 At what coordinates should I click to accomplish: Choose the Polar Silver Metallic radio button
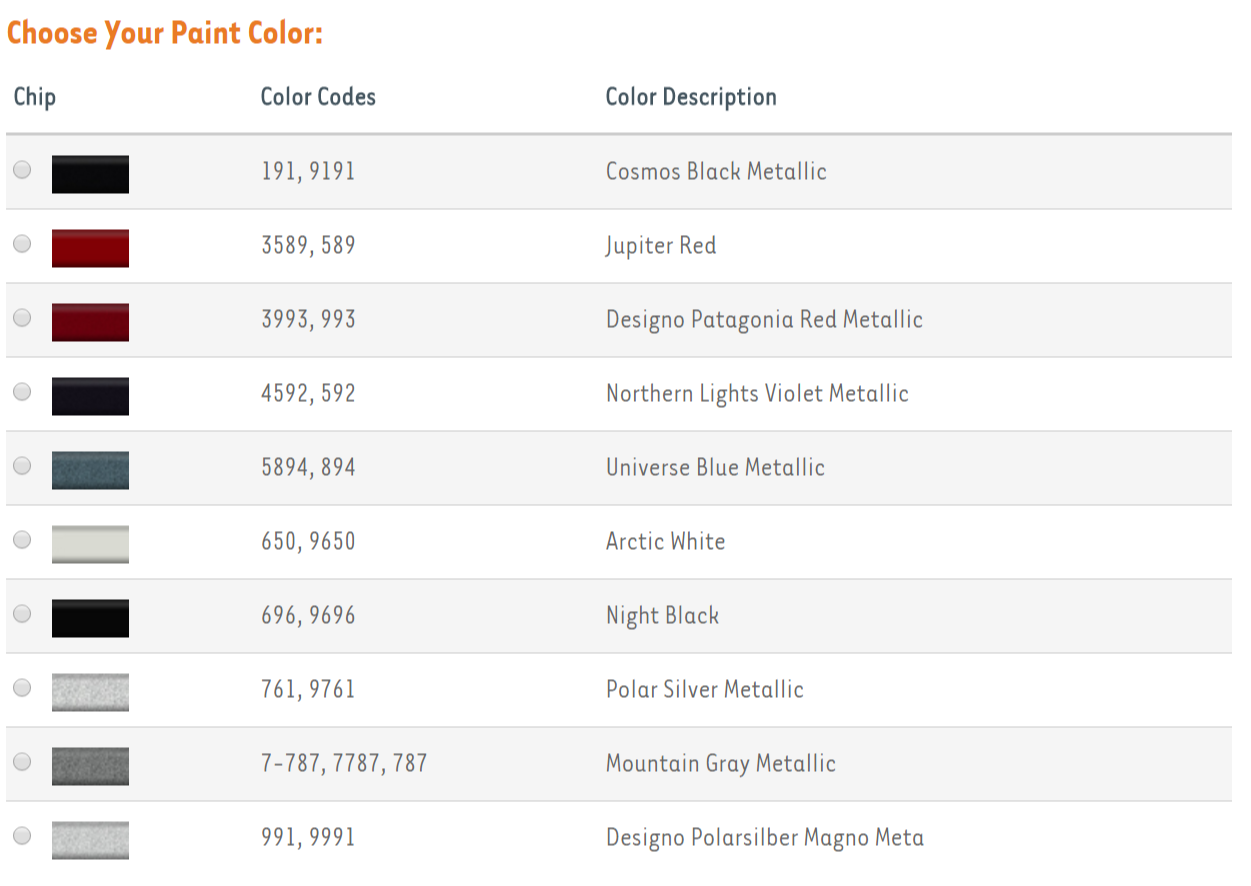[22, 688]
